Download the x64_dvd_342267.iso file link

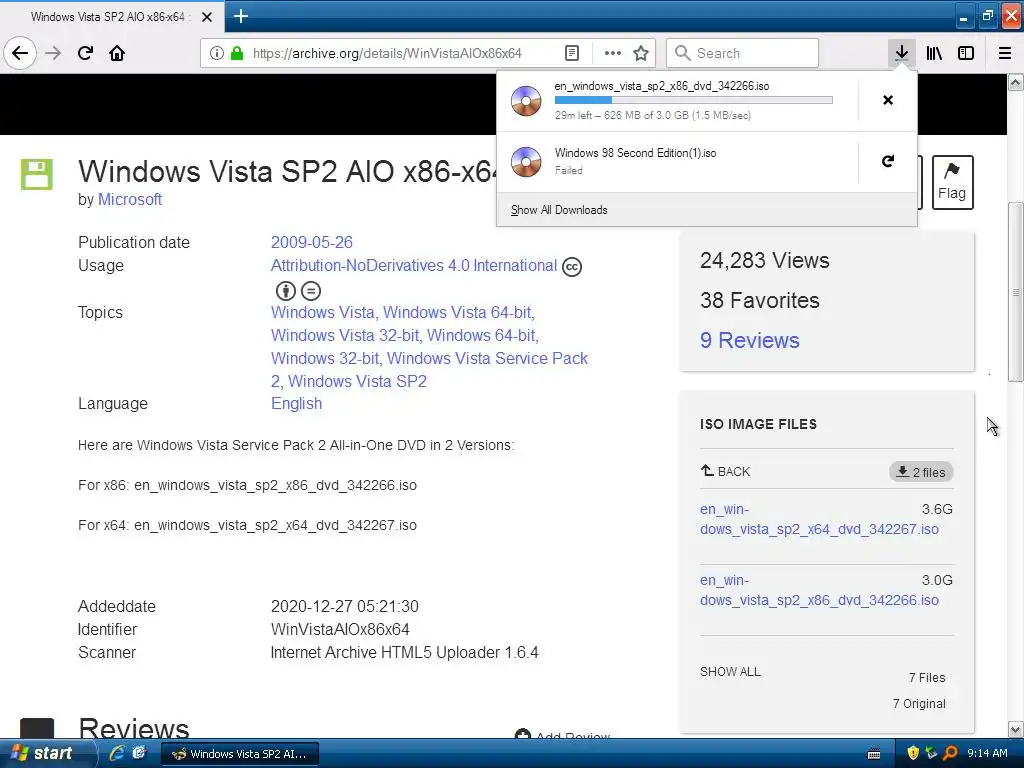tap(819, 519)
